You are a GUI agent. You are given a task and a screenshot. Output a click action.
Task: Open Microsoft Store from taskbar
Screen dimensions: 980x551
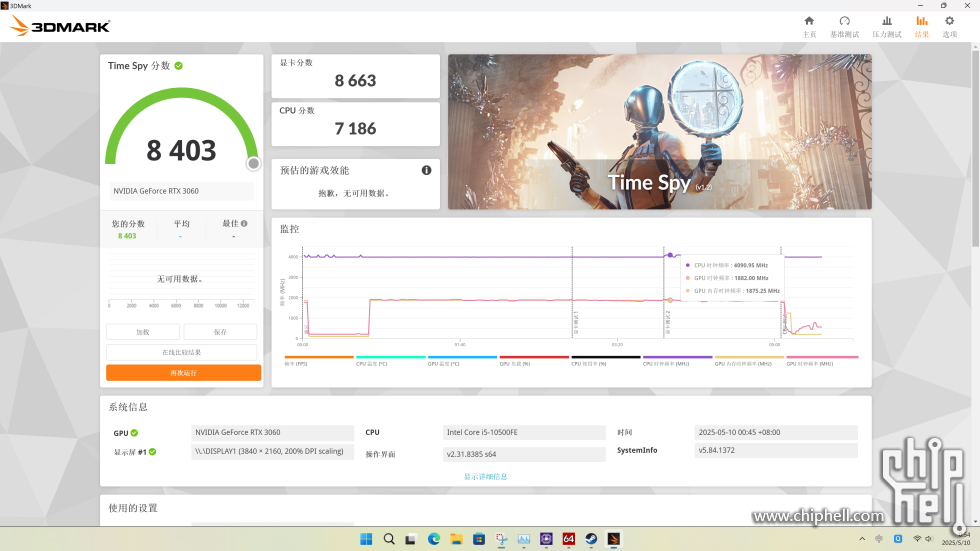pyautogui.click(x=479, y=539)
